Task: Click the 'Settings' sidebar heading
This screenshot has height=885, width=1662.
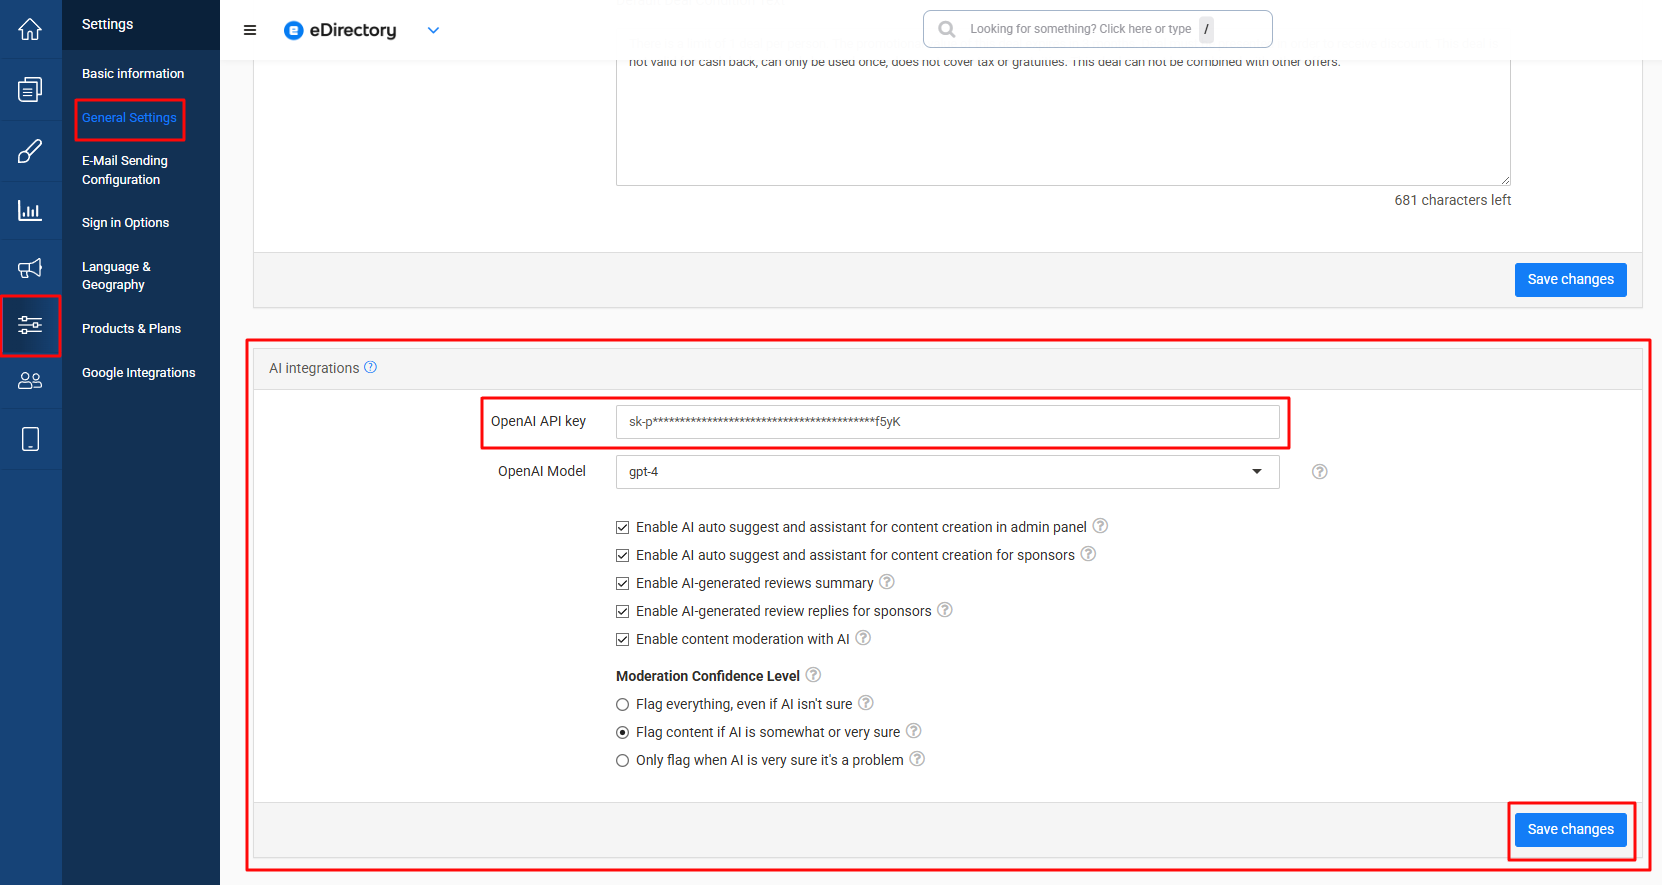Action: pos(107,24)
